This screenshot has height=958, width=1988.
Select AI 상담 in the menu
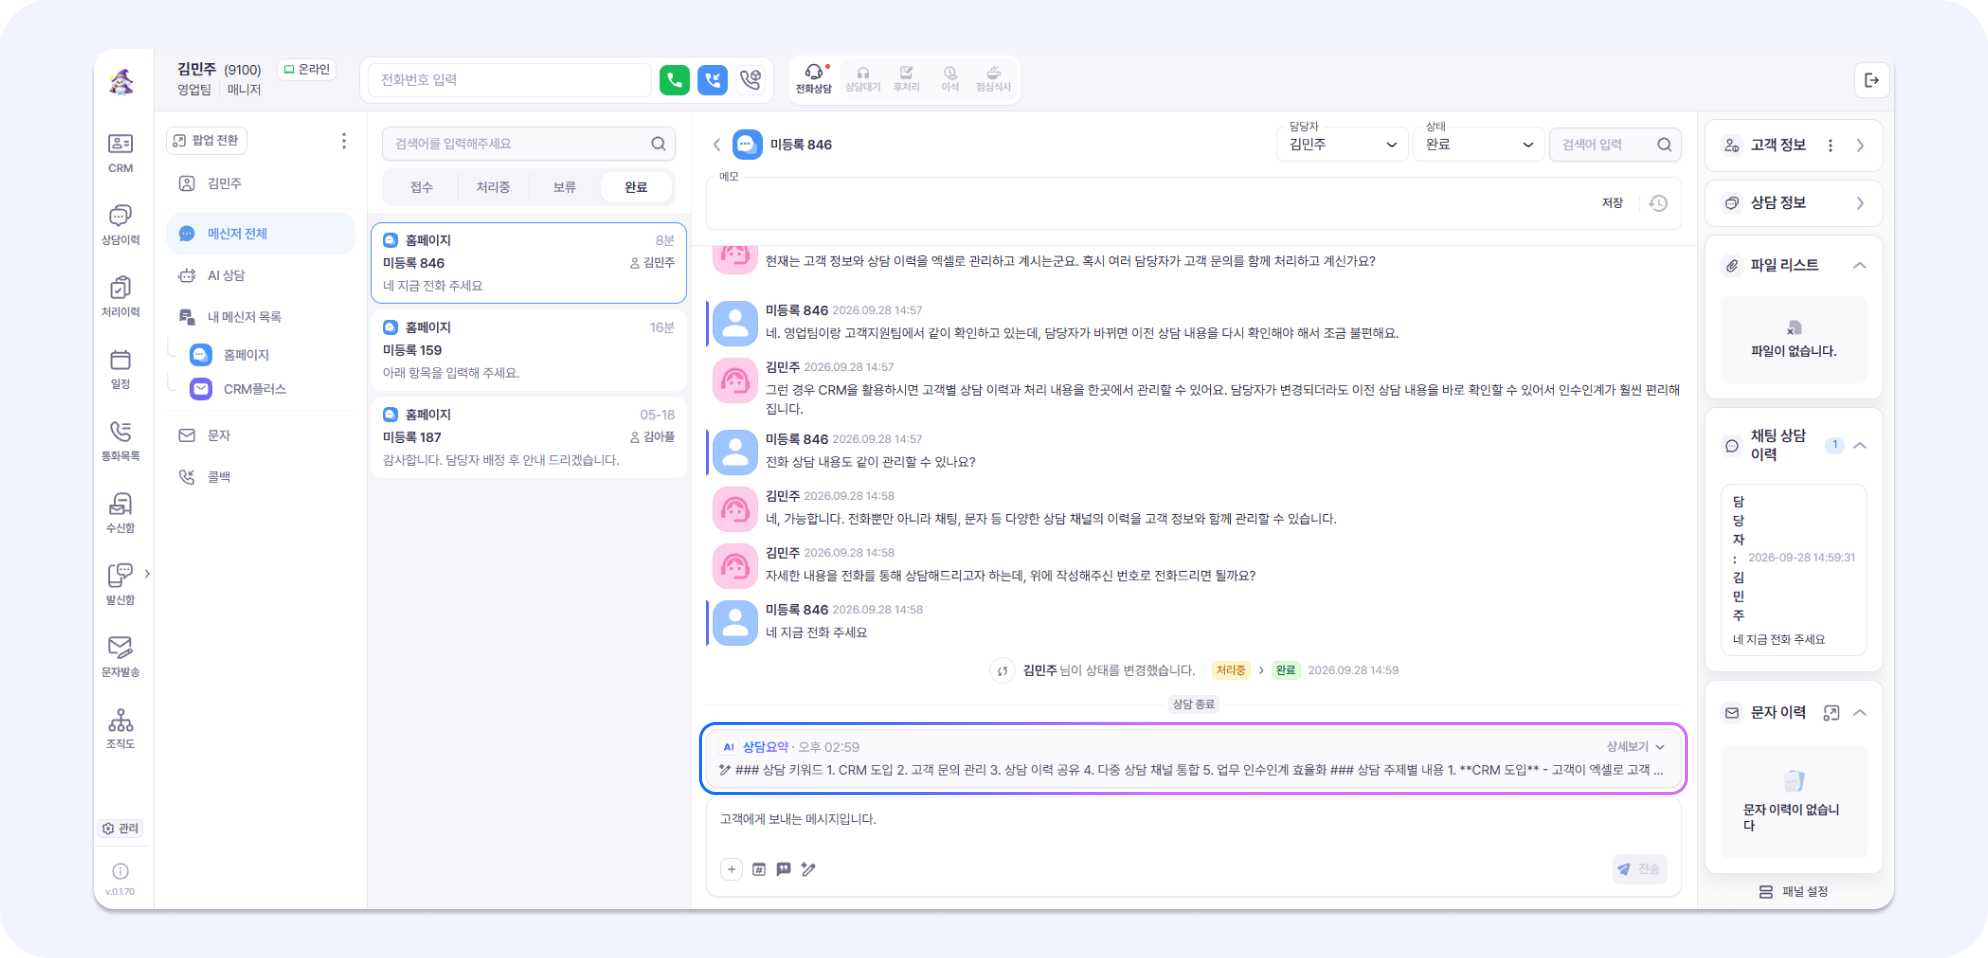pos(261,276)
